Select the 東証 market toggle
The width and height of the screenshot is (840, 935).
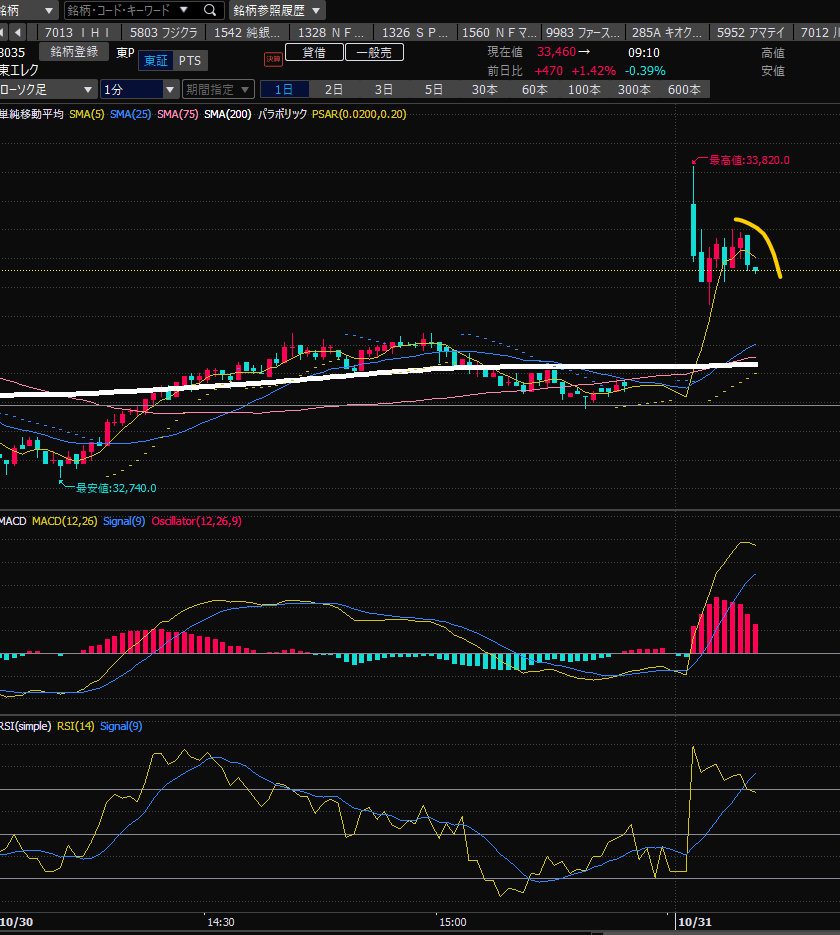click(155, 61)
